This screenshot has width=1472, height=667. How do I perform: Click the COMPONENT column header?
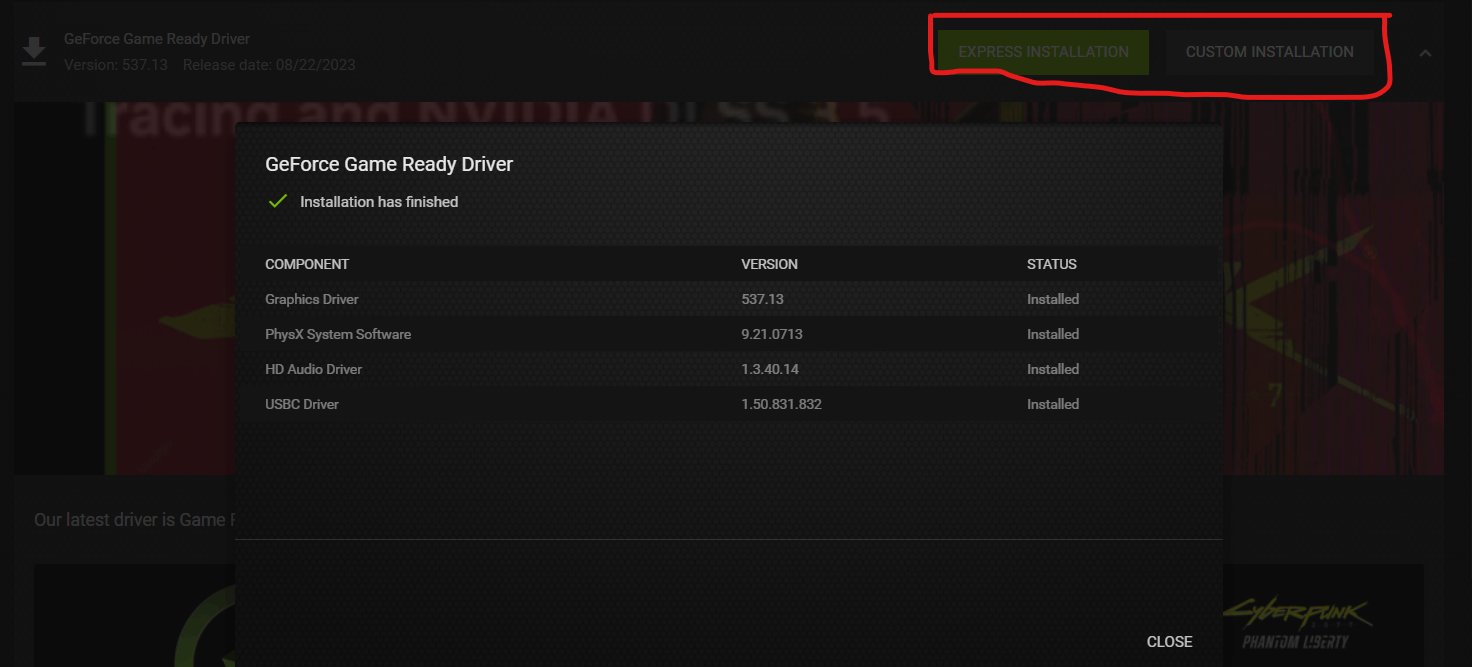[x=307, y=264]
